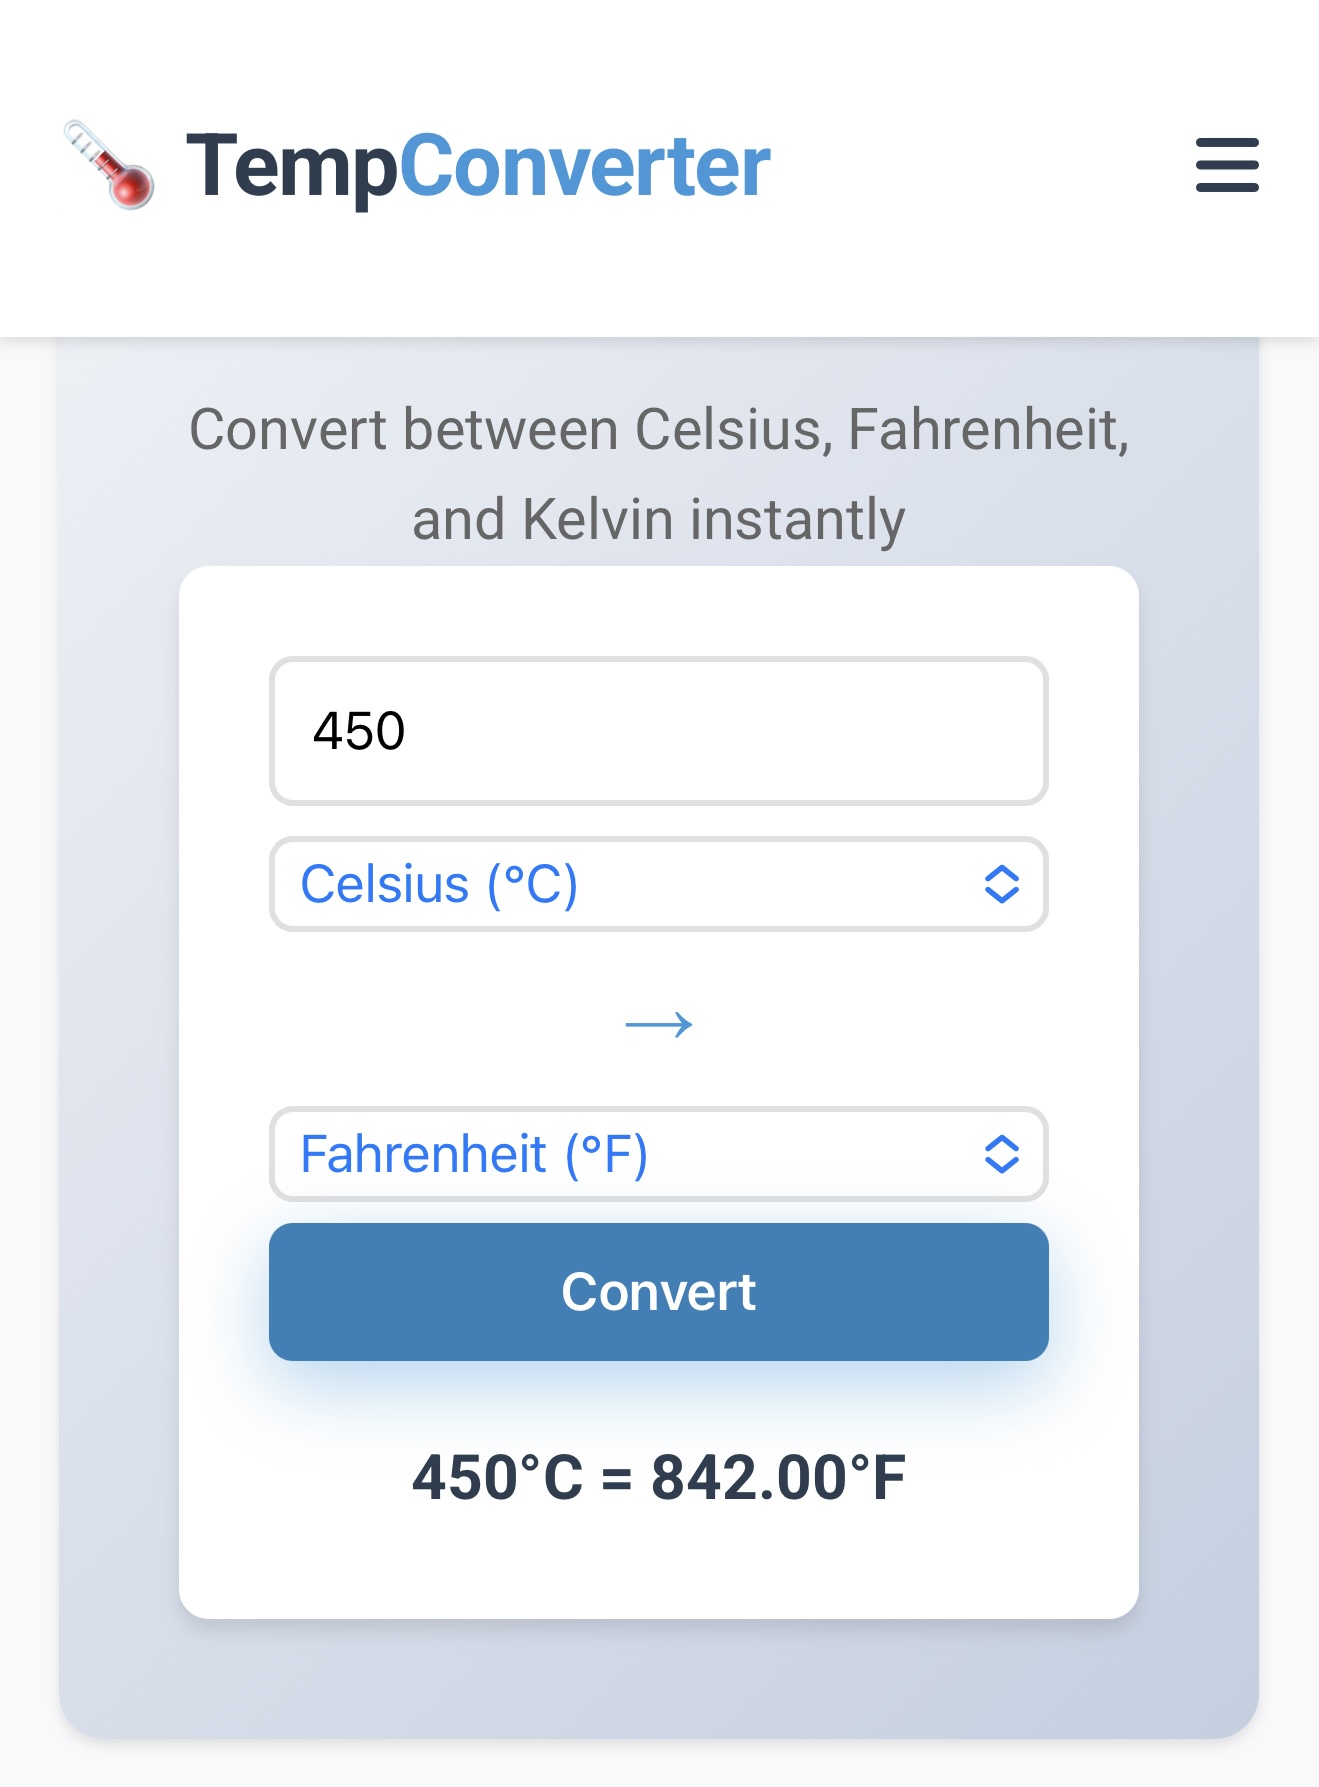Open the Fahrenheit (°F) target unit dropdown

(658, 1154)
